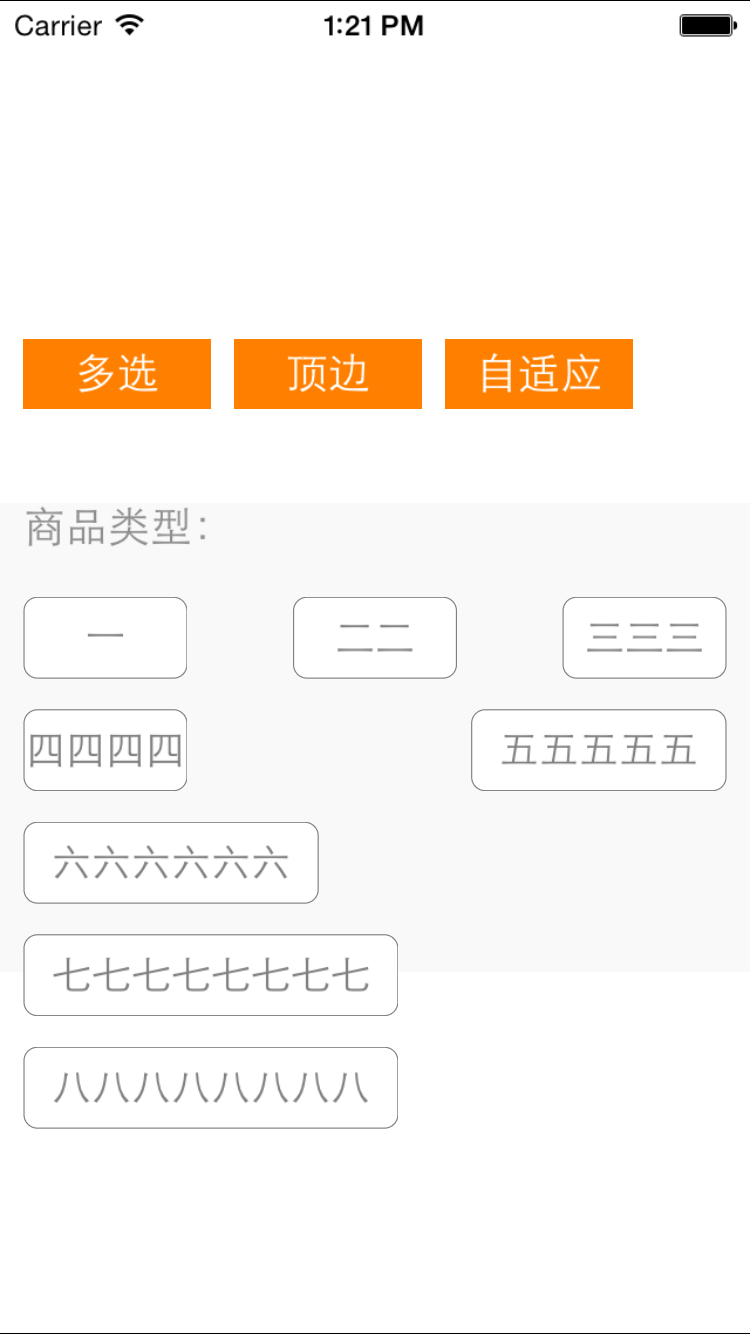This screenshot has width=750, height=1334.
Task: Tap gray gap between 四四四四 and 五五五五五 tags
Action: coord(329,750)
